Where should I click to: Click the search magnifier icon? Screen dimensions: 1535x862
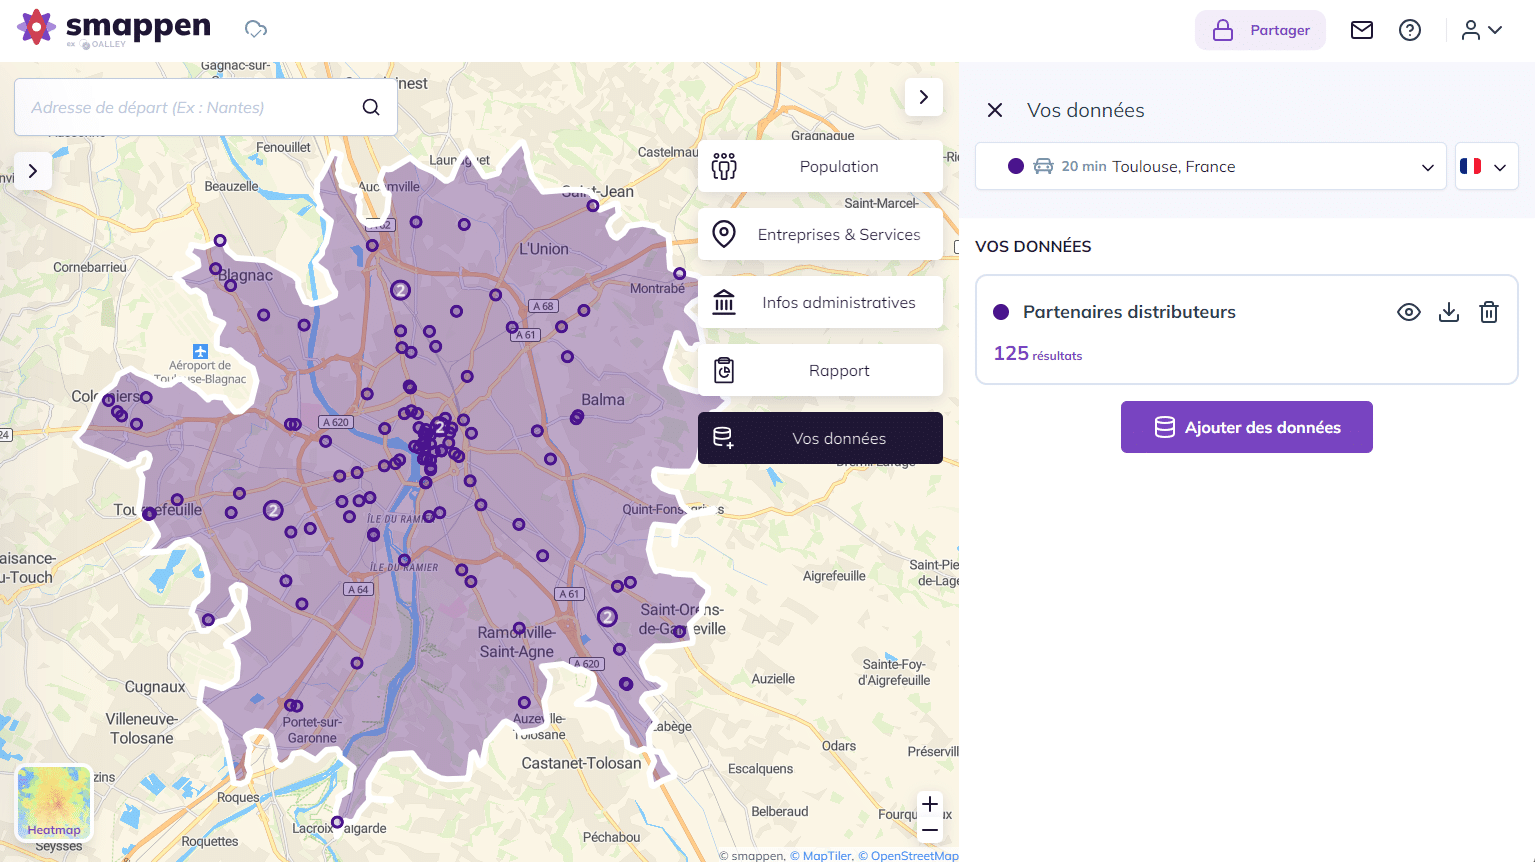click(371, 107)
